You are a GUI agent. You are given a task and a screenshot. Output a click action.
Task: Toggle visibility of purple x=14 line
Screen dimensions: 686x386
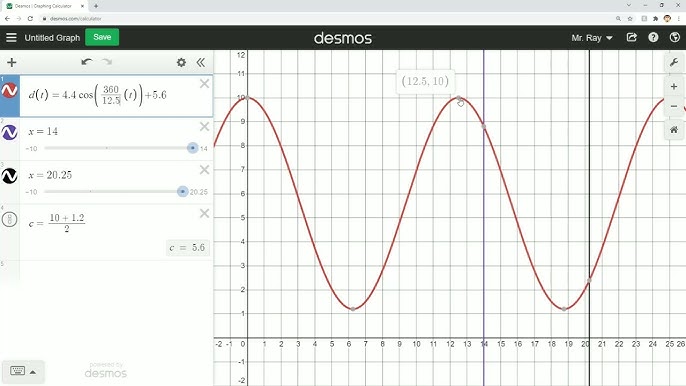pos(10,132)
